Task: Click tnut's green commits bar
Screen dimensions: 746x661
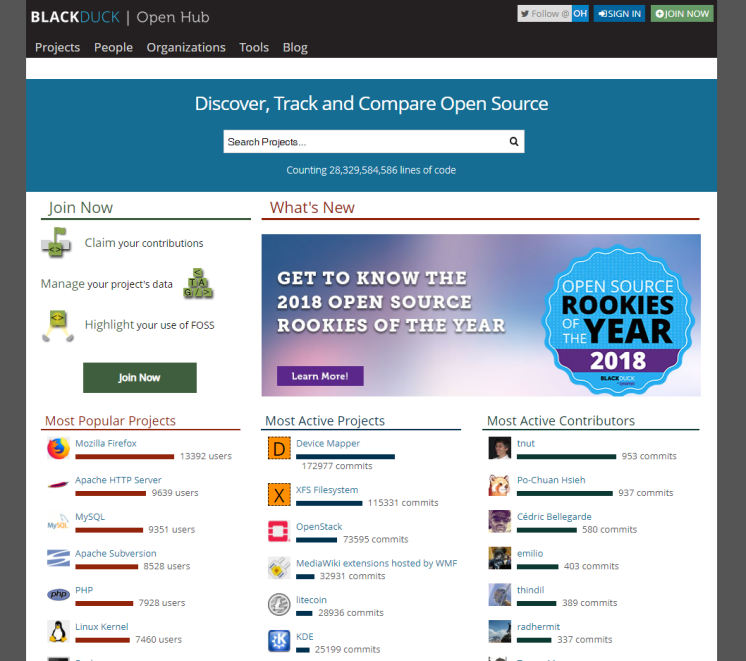Action: [x=566, y=456]
